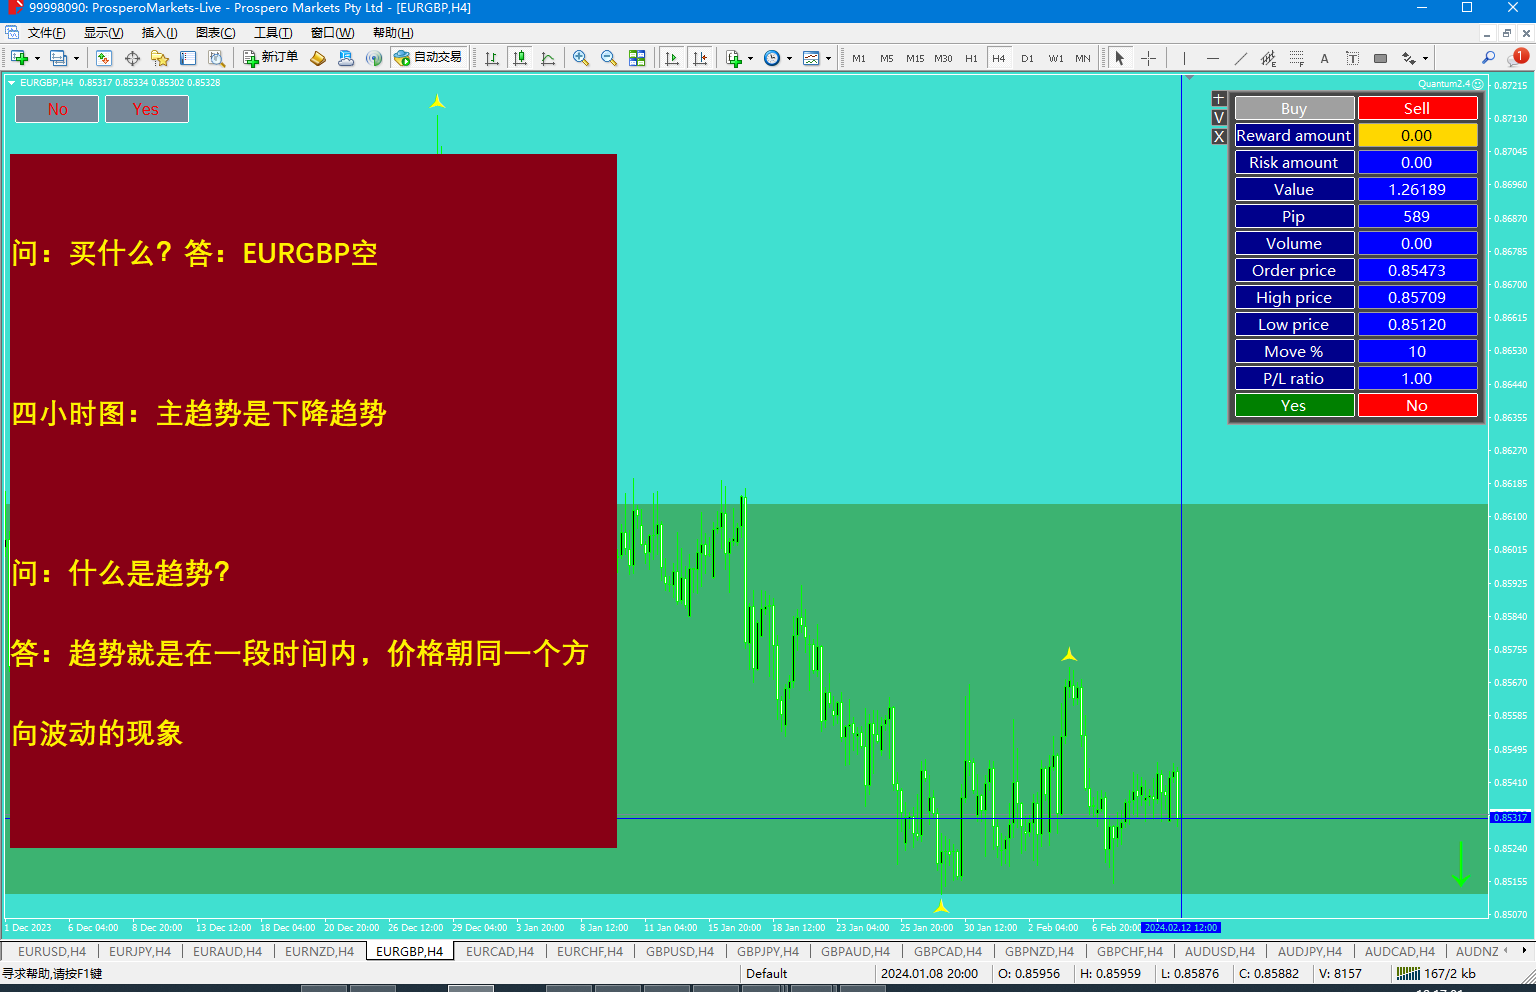Image resolution: width=1536 pixels, height=992 pixels.
Task: Open the search magnifier icon
Action: 1488,58
